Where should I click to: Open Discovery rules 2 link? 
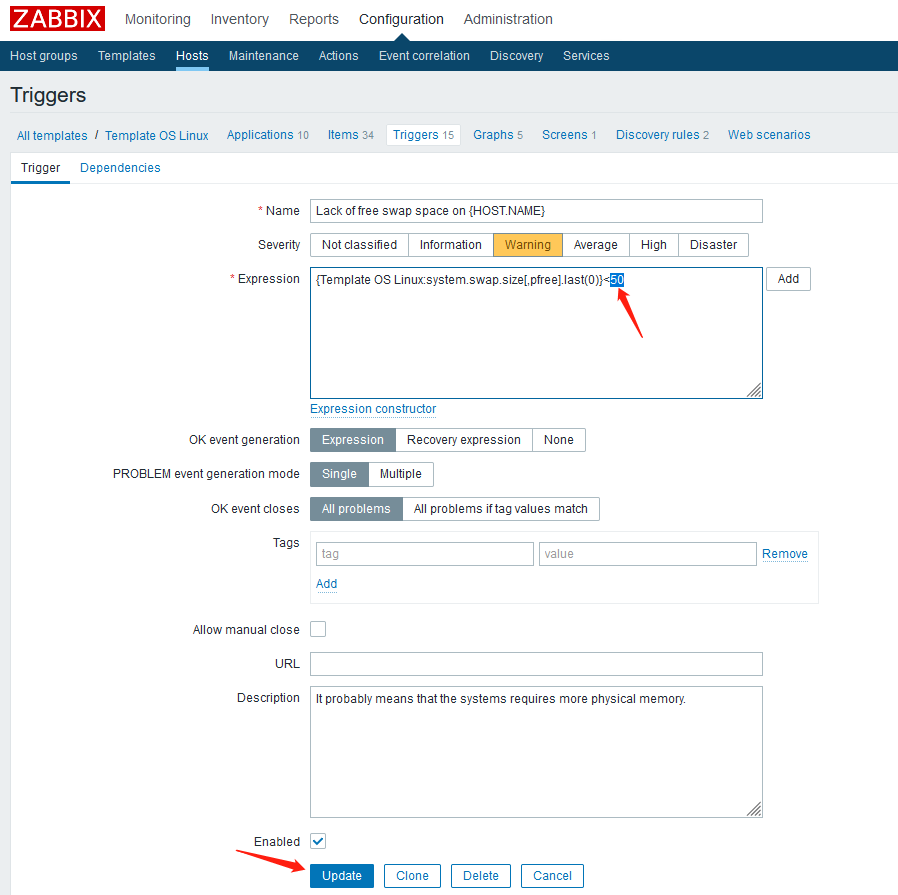[x=662, y=135]
